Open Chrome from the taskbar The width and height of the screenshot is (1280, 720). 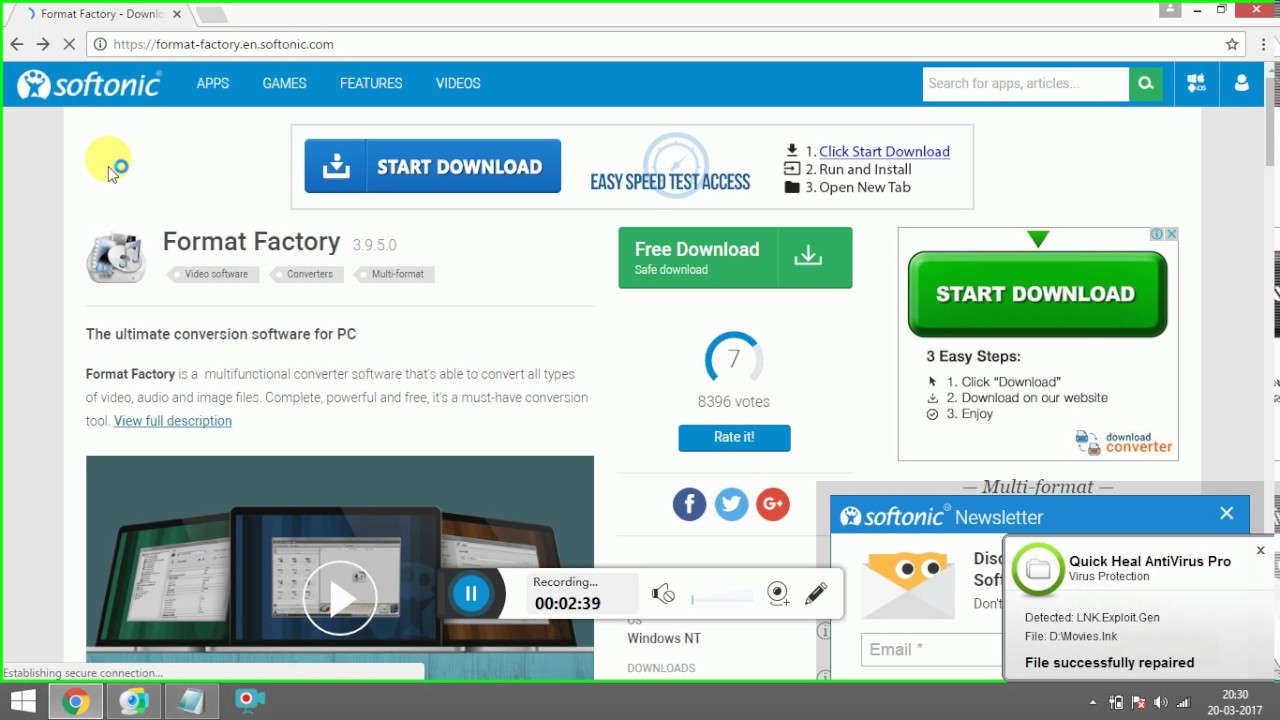point(74,701)
